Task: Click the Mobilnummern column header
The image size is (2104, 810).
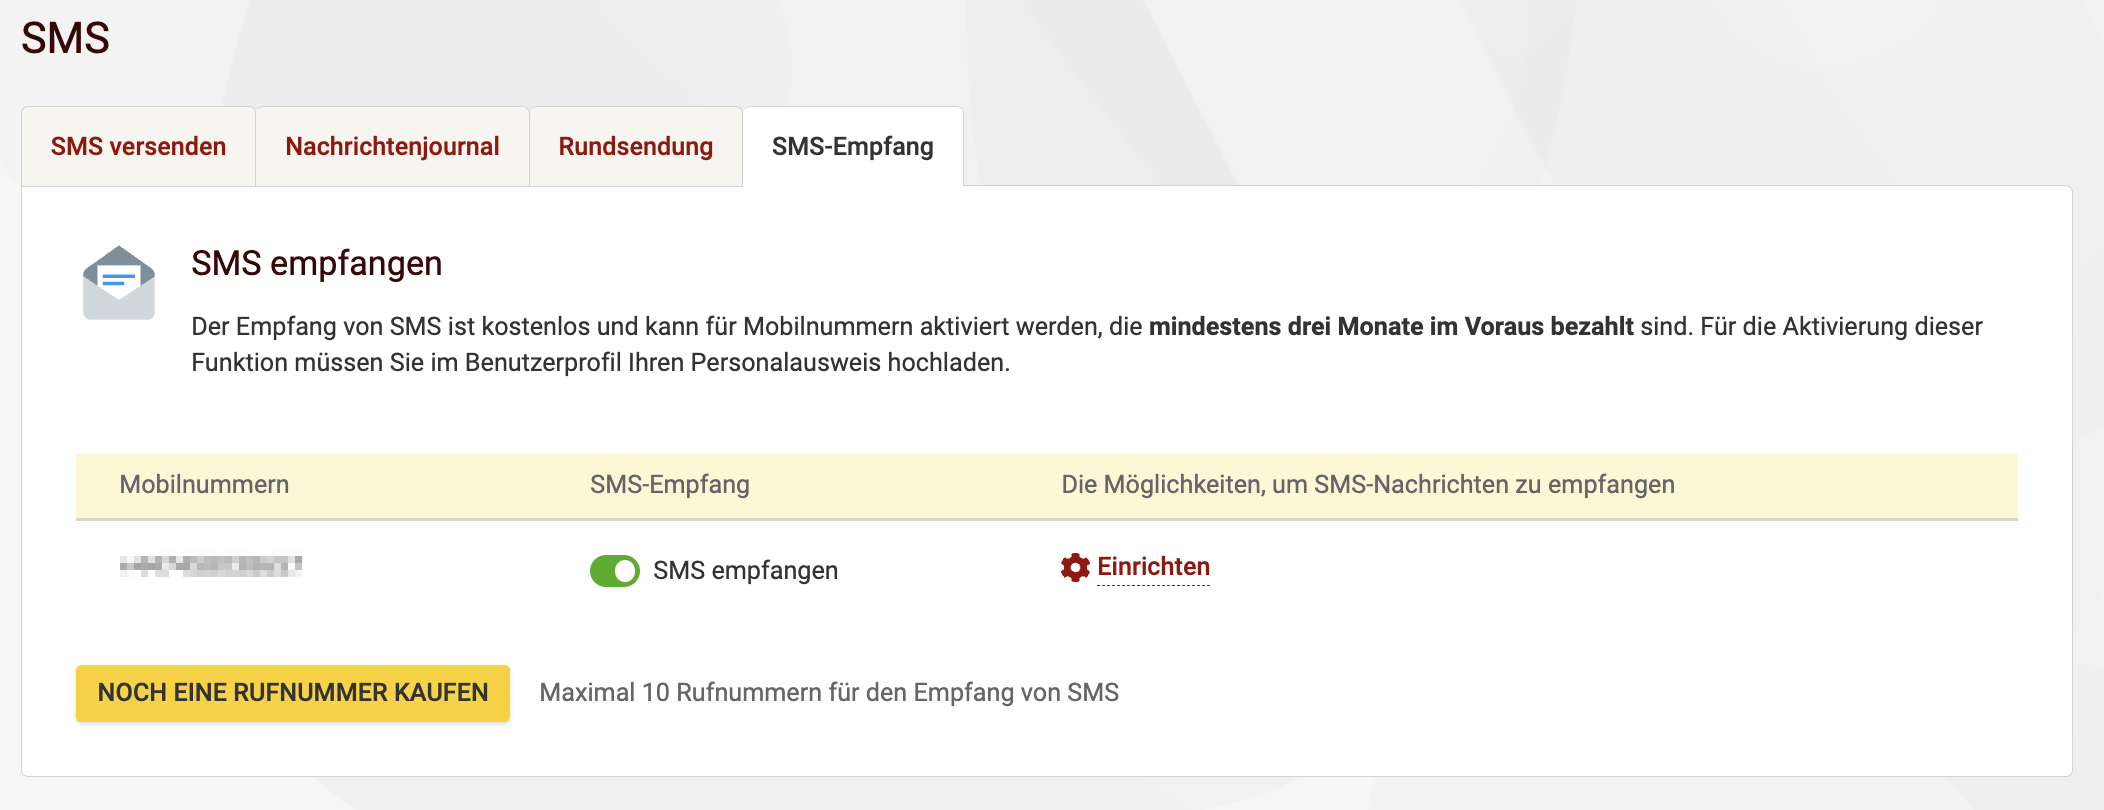Action: (204, 485)
